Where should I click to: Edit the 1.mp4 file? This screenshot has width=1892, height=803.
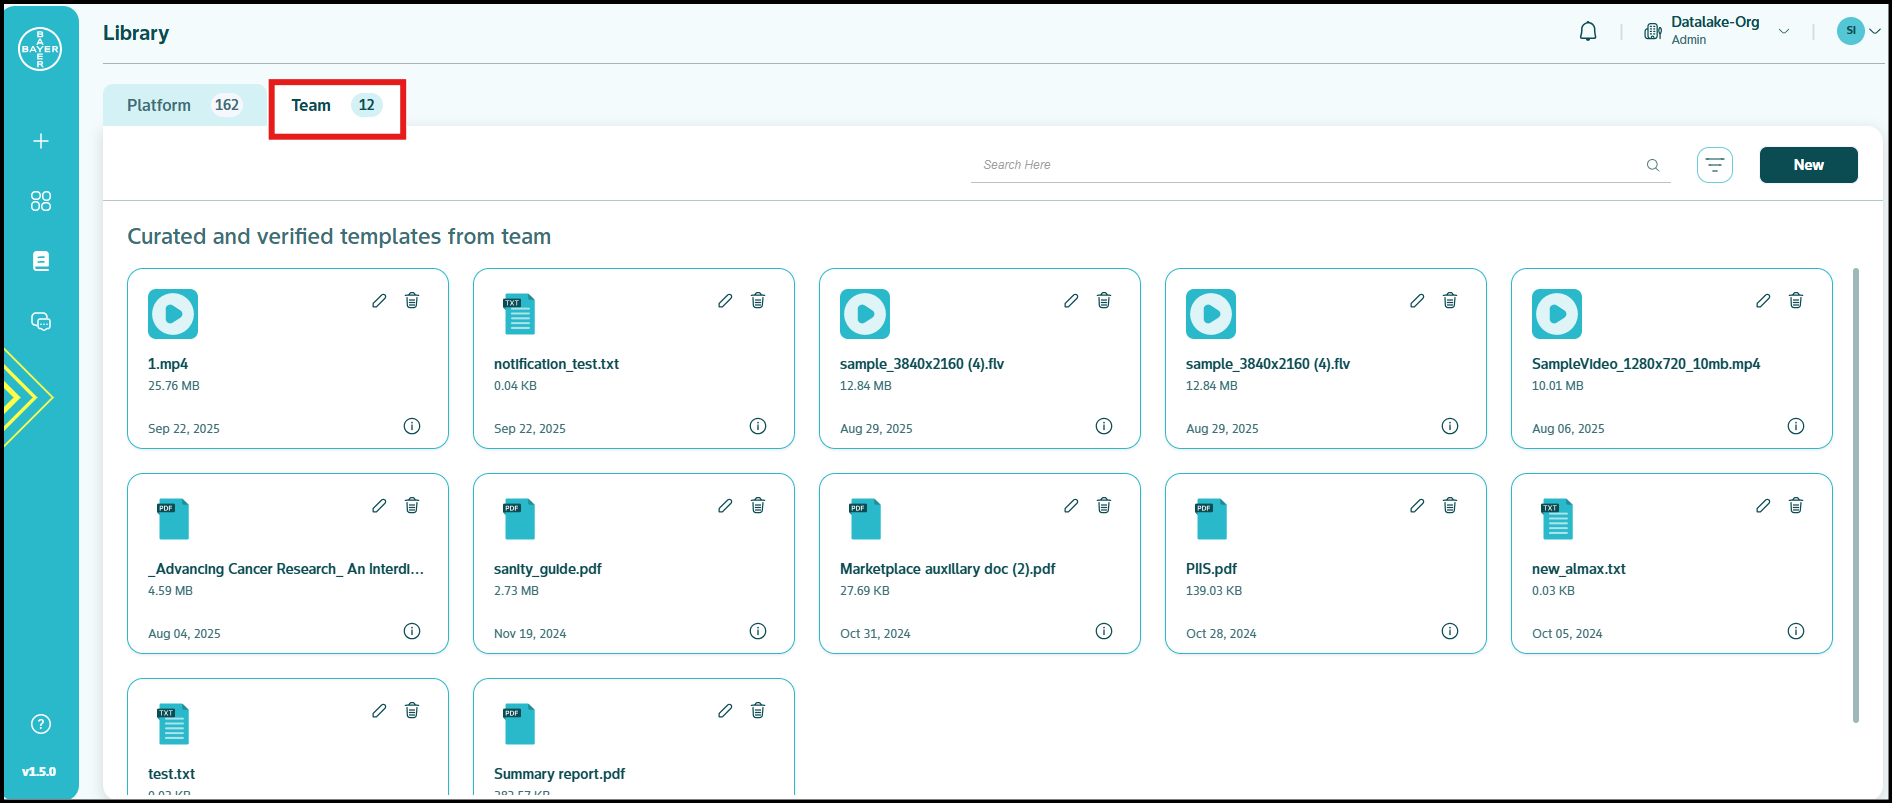pos(379,301)
